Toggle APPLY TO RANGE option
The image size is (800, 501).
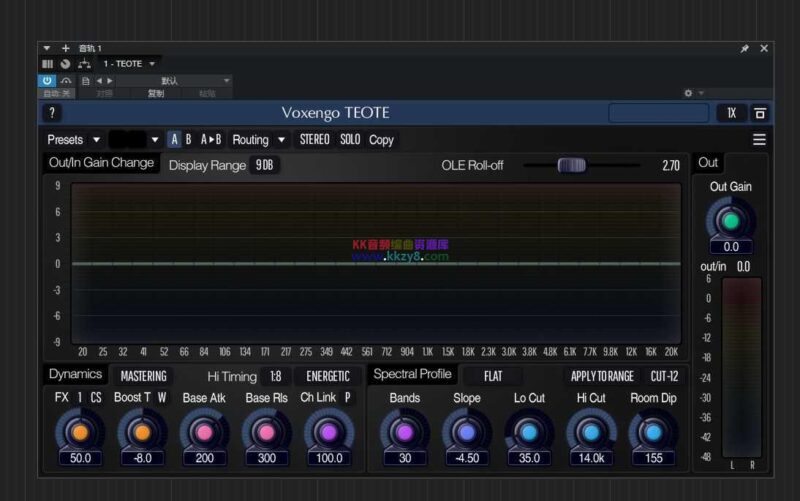(x=602, y=377)
